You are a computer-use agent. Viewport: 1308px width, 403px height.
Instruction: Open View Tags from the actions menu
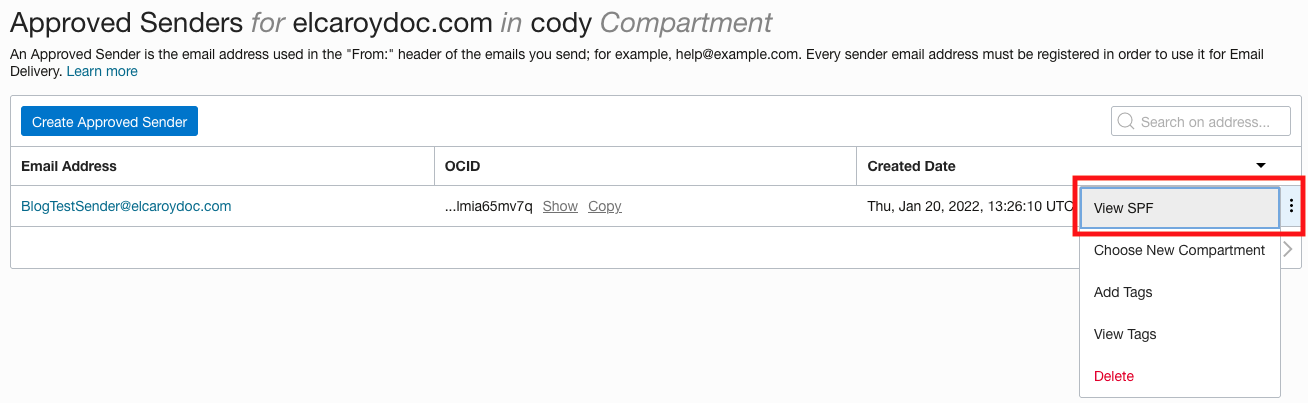(x=1125, y=334)
